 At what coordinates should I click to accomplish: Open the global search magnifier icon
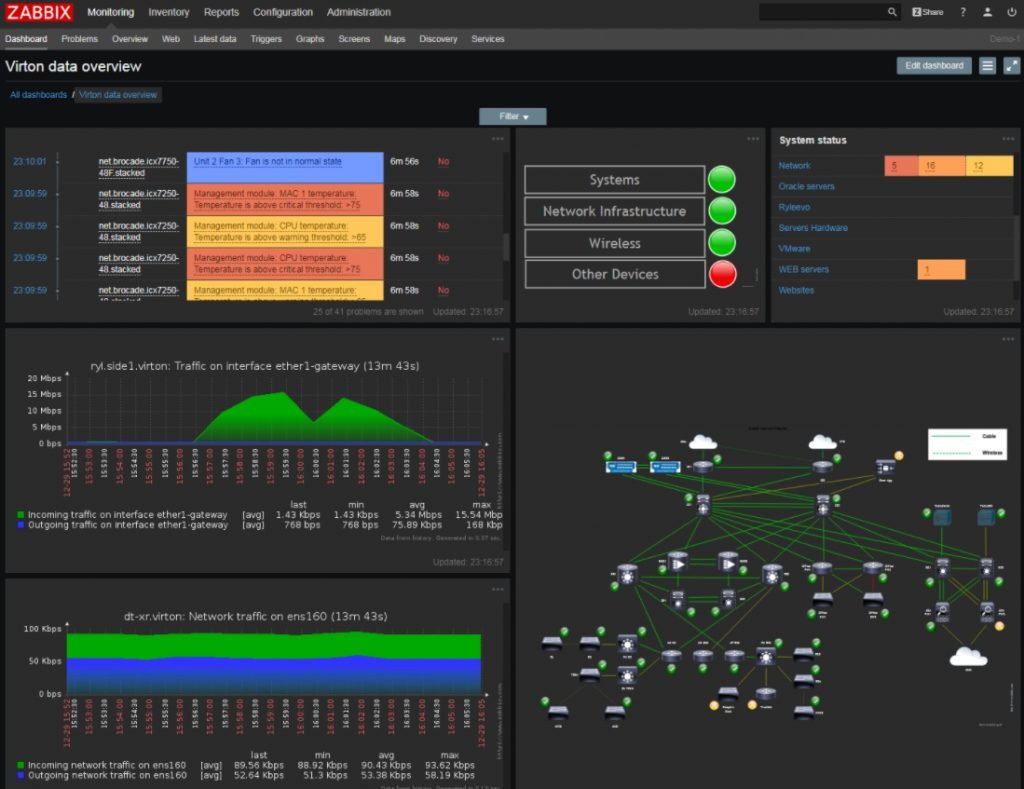tap(893, 12)
